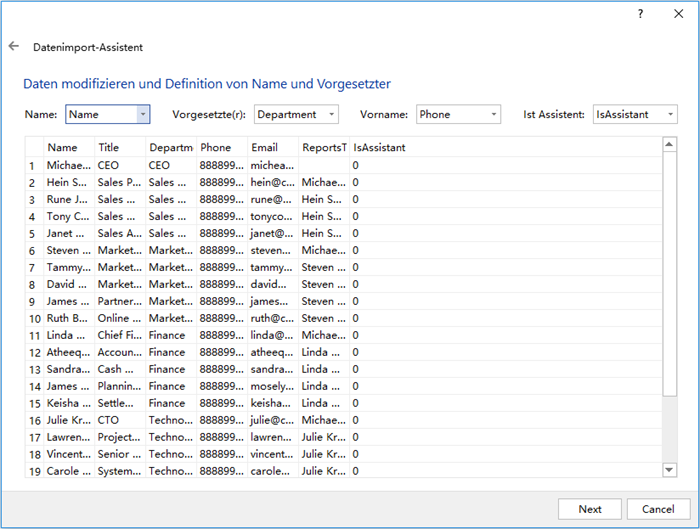Click the Name column header
This screenshot has width=700, height=529.
tap(62, 148)
